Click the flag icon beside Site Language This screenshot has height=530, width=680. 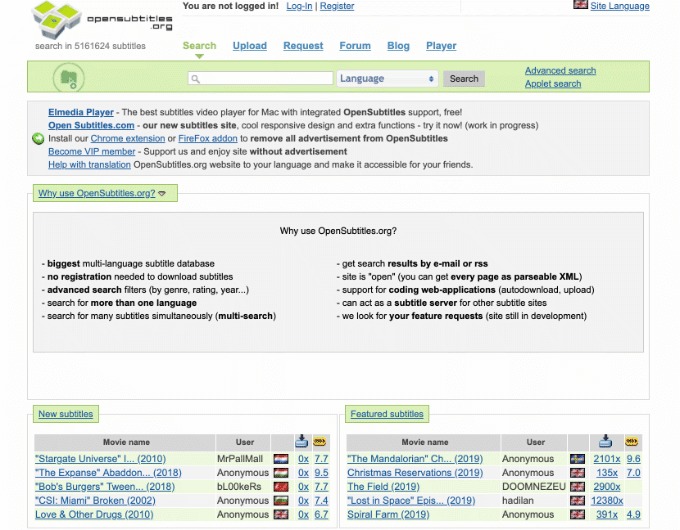(580, 5)
